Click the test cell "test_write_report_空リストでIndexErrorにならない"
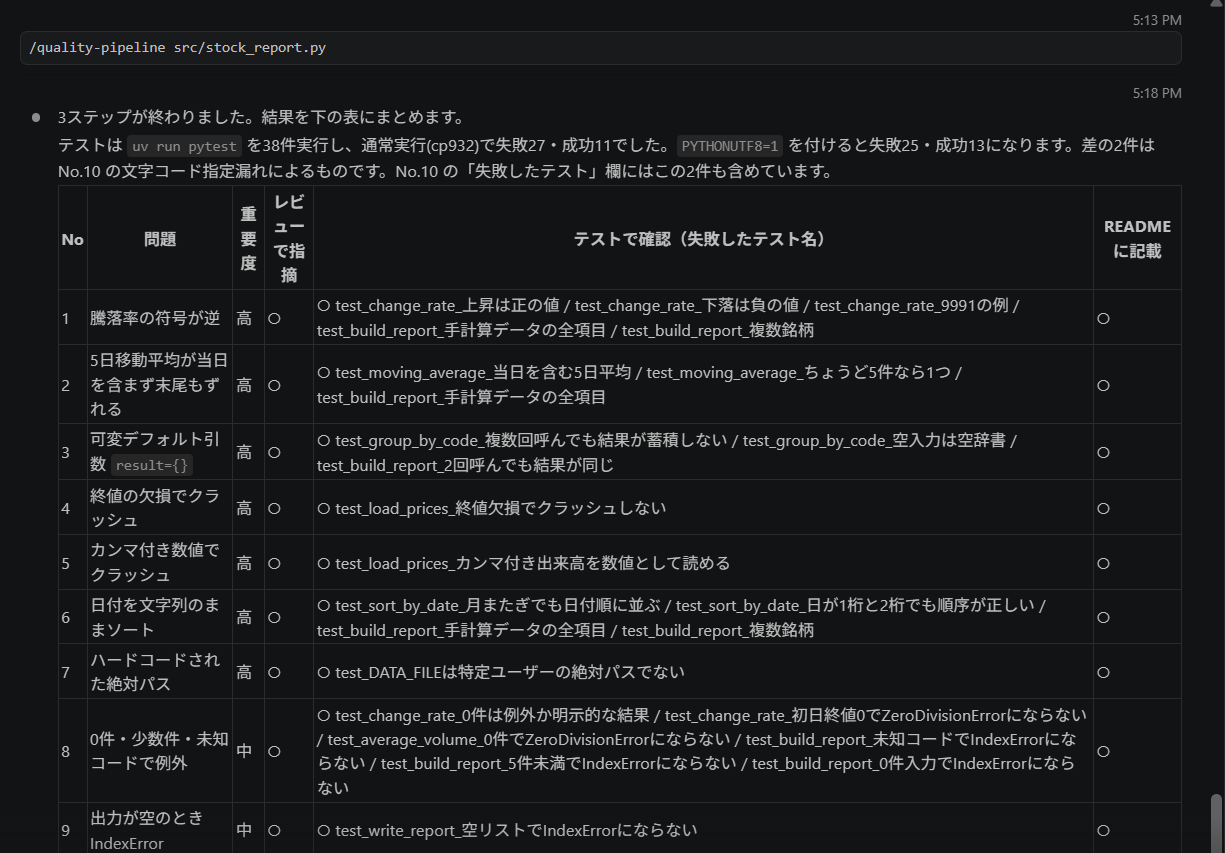This screenshot has width=1225, height=853. pyautogui.click(x=703, y=830)
